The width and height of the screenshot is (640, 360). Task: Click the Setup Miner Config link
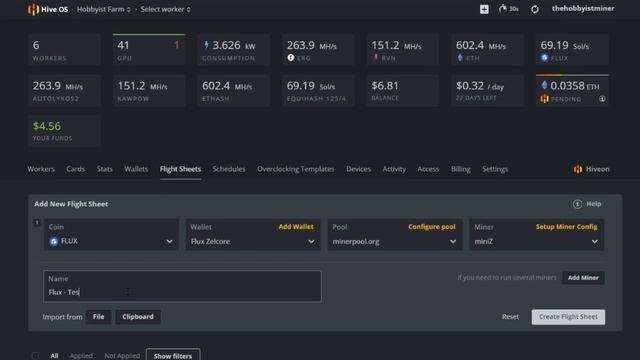[566, 227]
